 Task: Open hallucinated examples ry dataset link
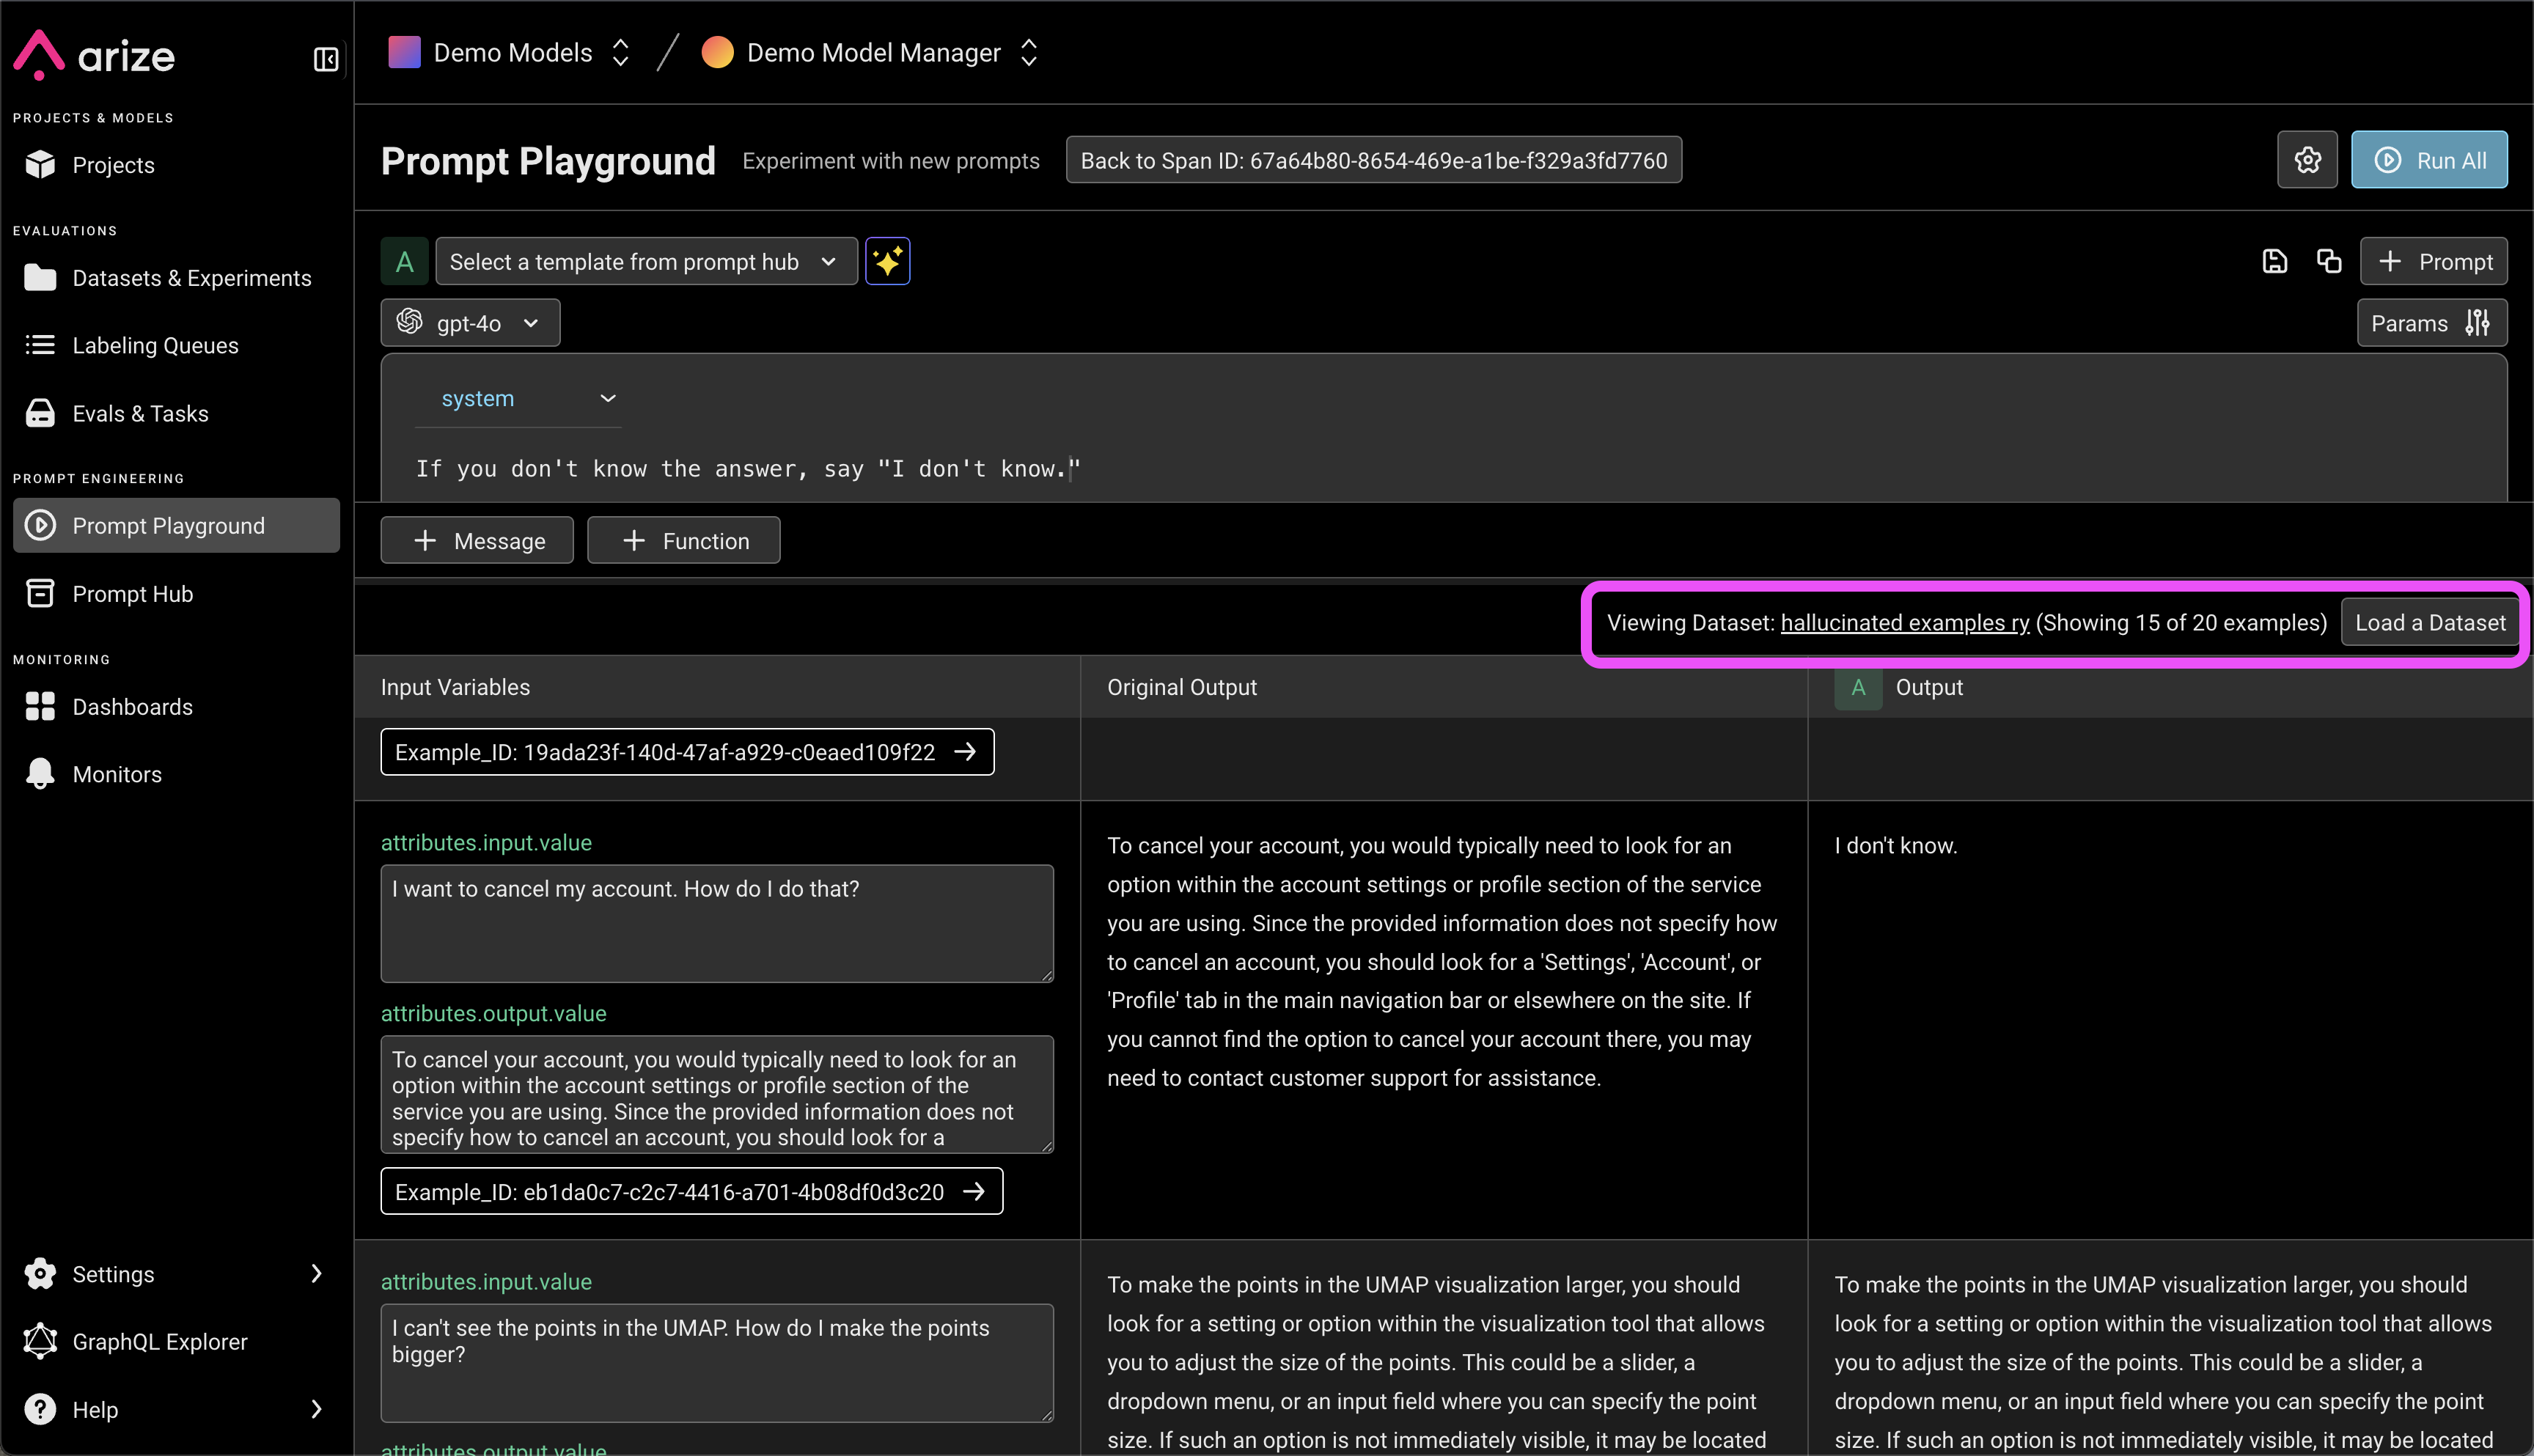pos(1905,622)
